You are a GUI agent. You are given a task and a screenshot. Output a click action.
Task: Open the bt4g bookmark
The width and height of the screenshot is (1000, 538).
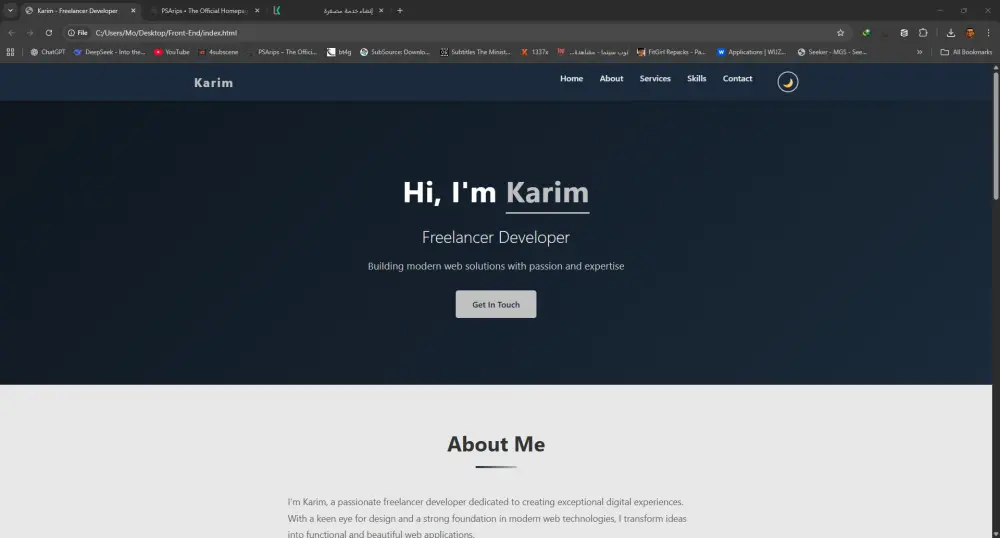pyautogui.click(x=339, y=52)
